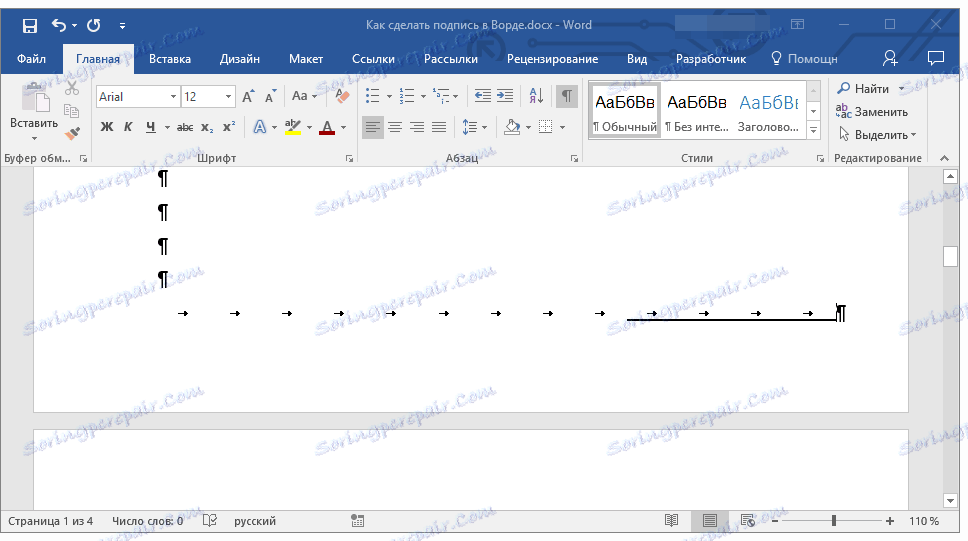The image size is (968, 541).
Task: Toggle subscript x₂ formatting
Action: click(x=207, y=127)
